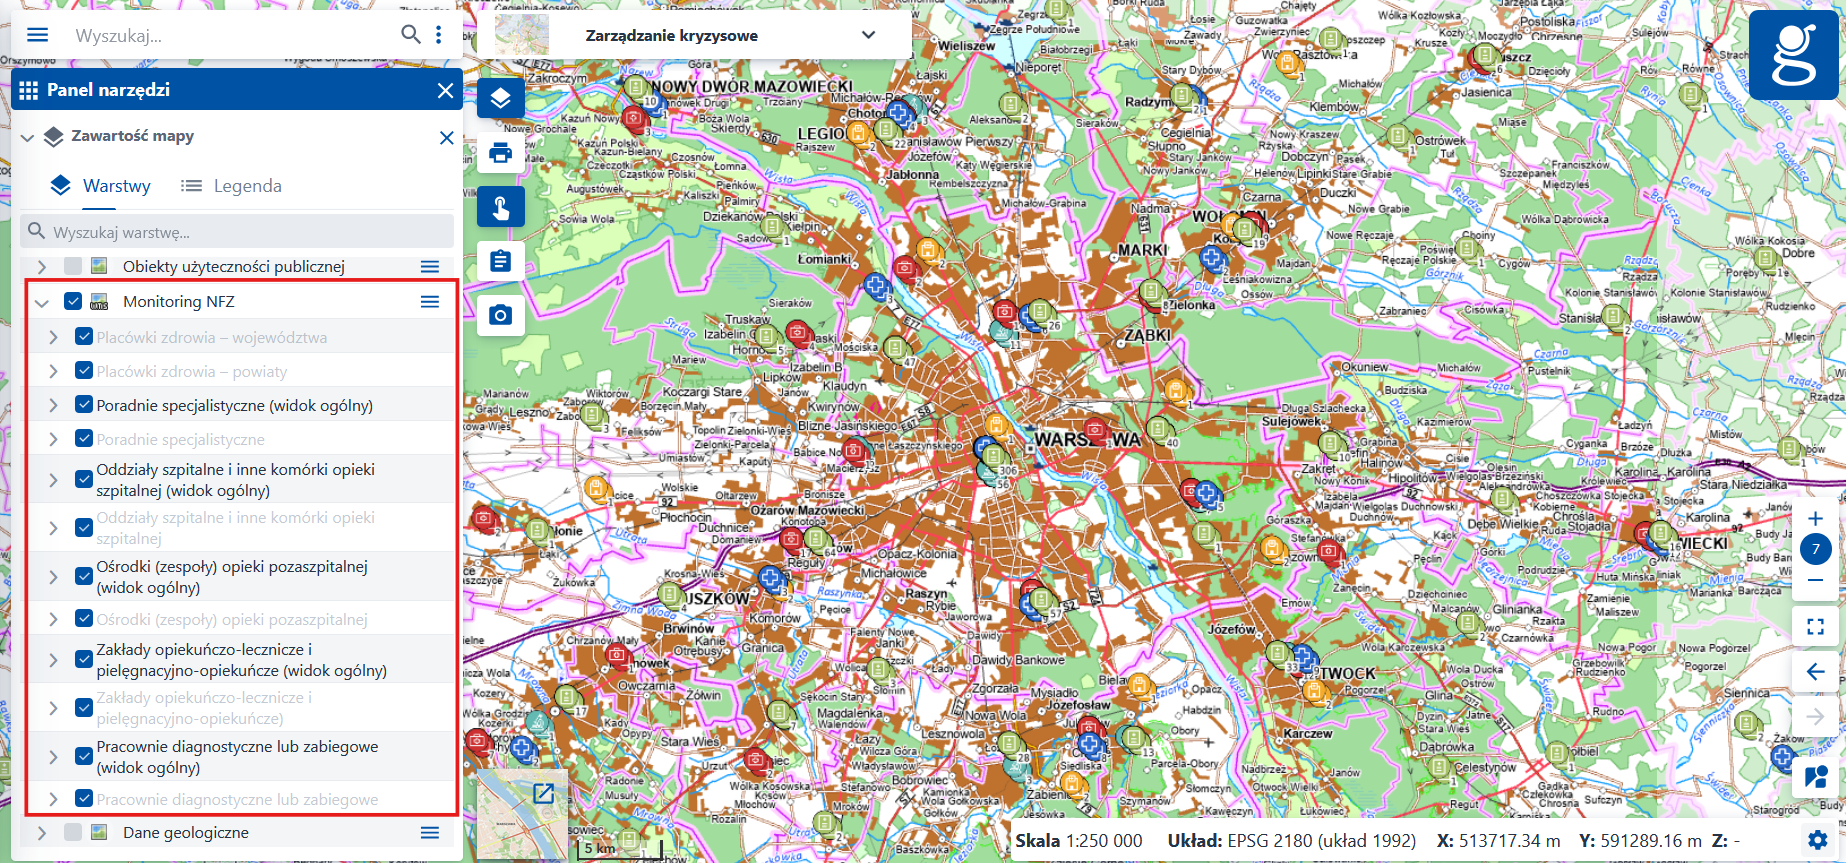
Task: Enable the Dane geologiczne layer checkbox
Action: click(x=73, y=832)
